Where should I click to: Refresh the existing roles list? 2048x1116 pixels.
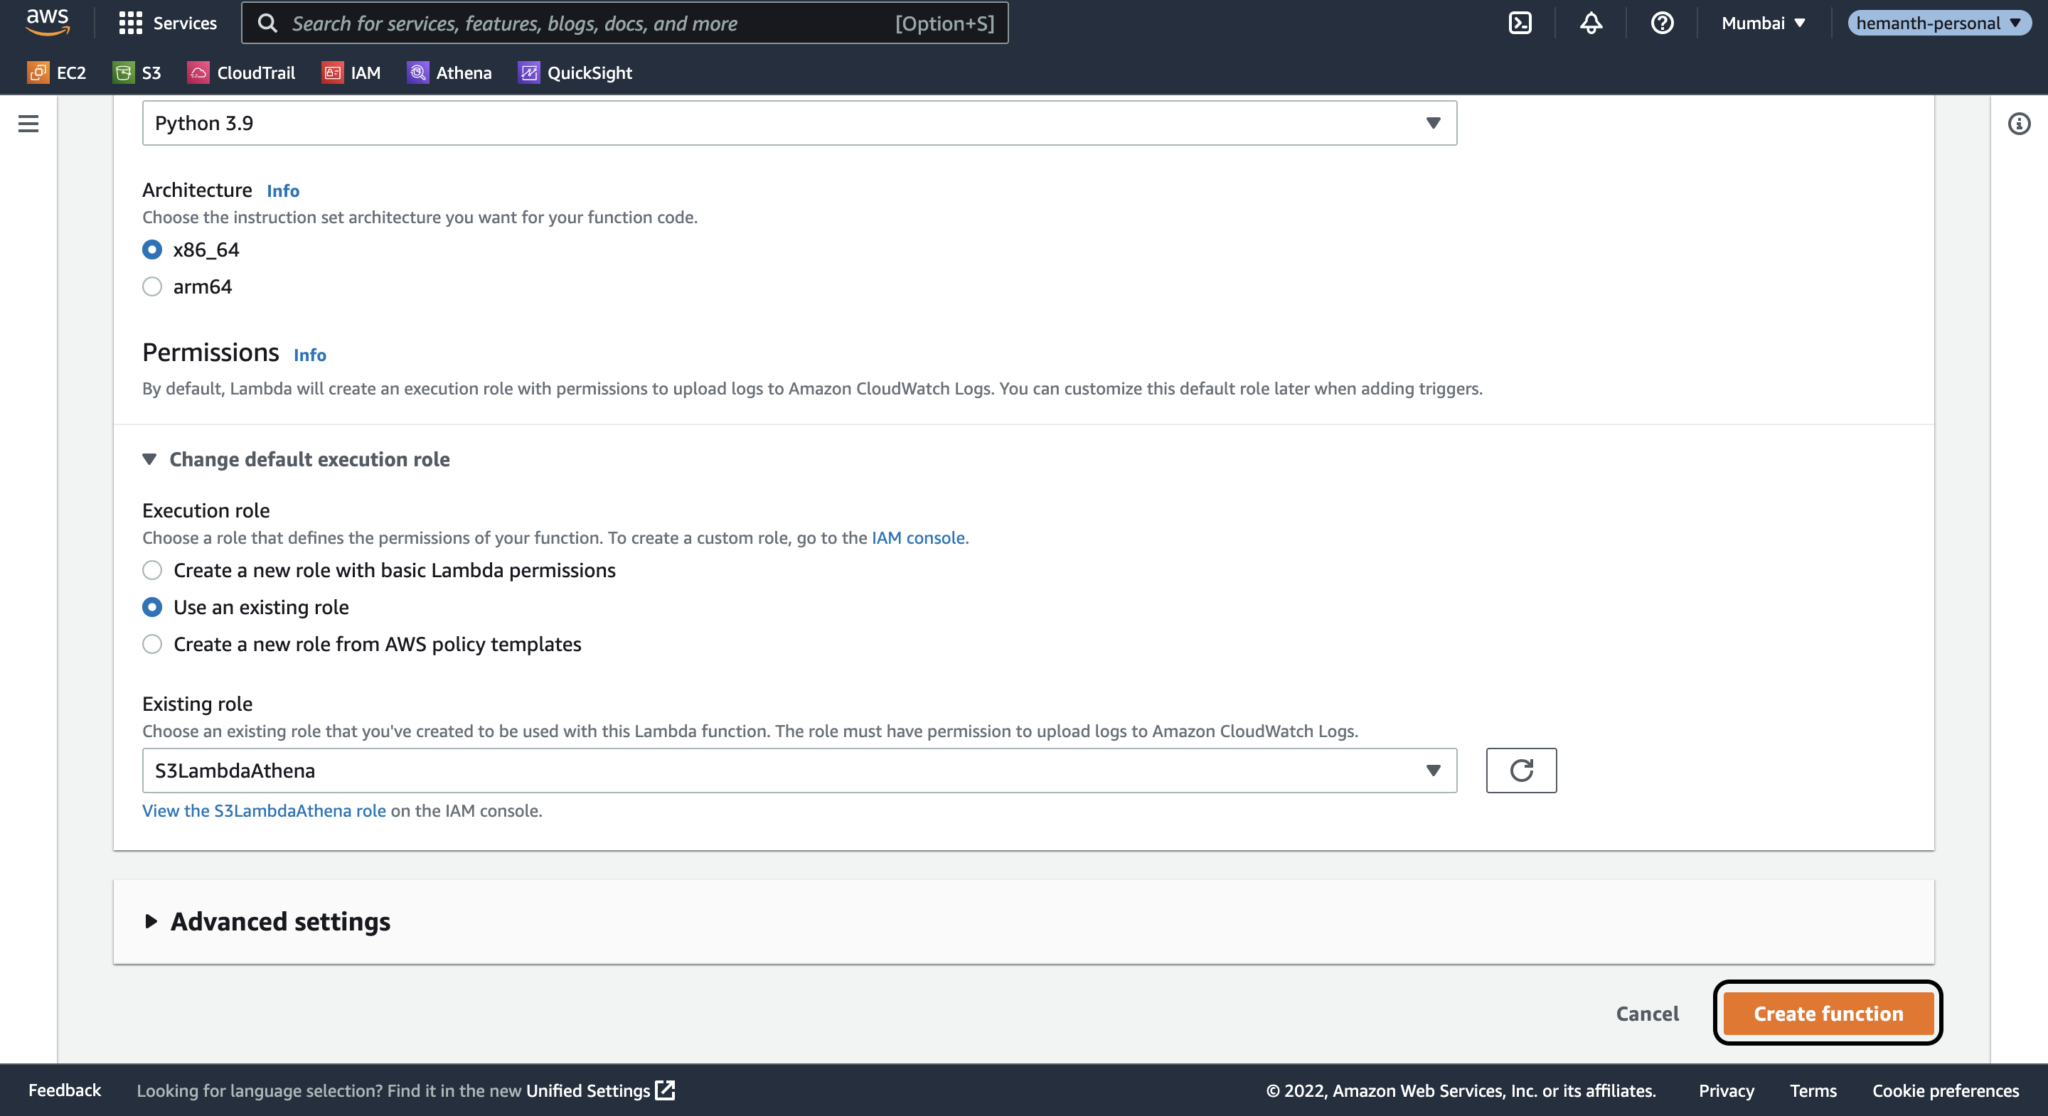pos(1521,770)
